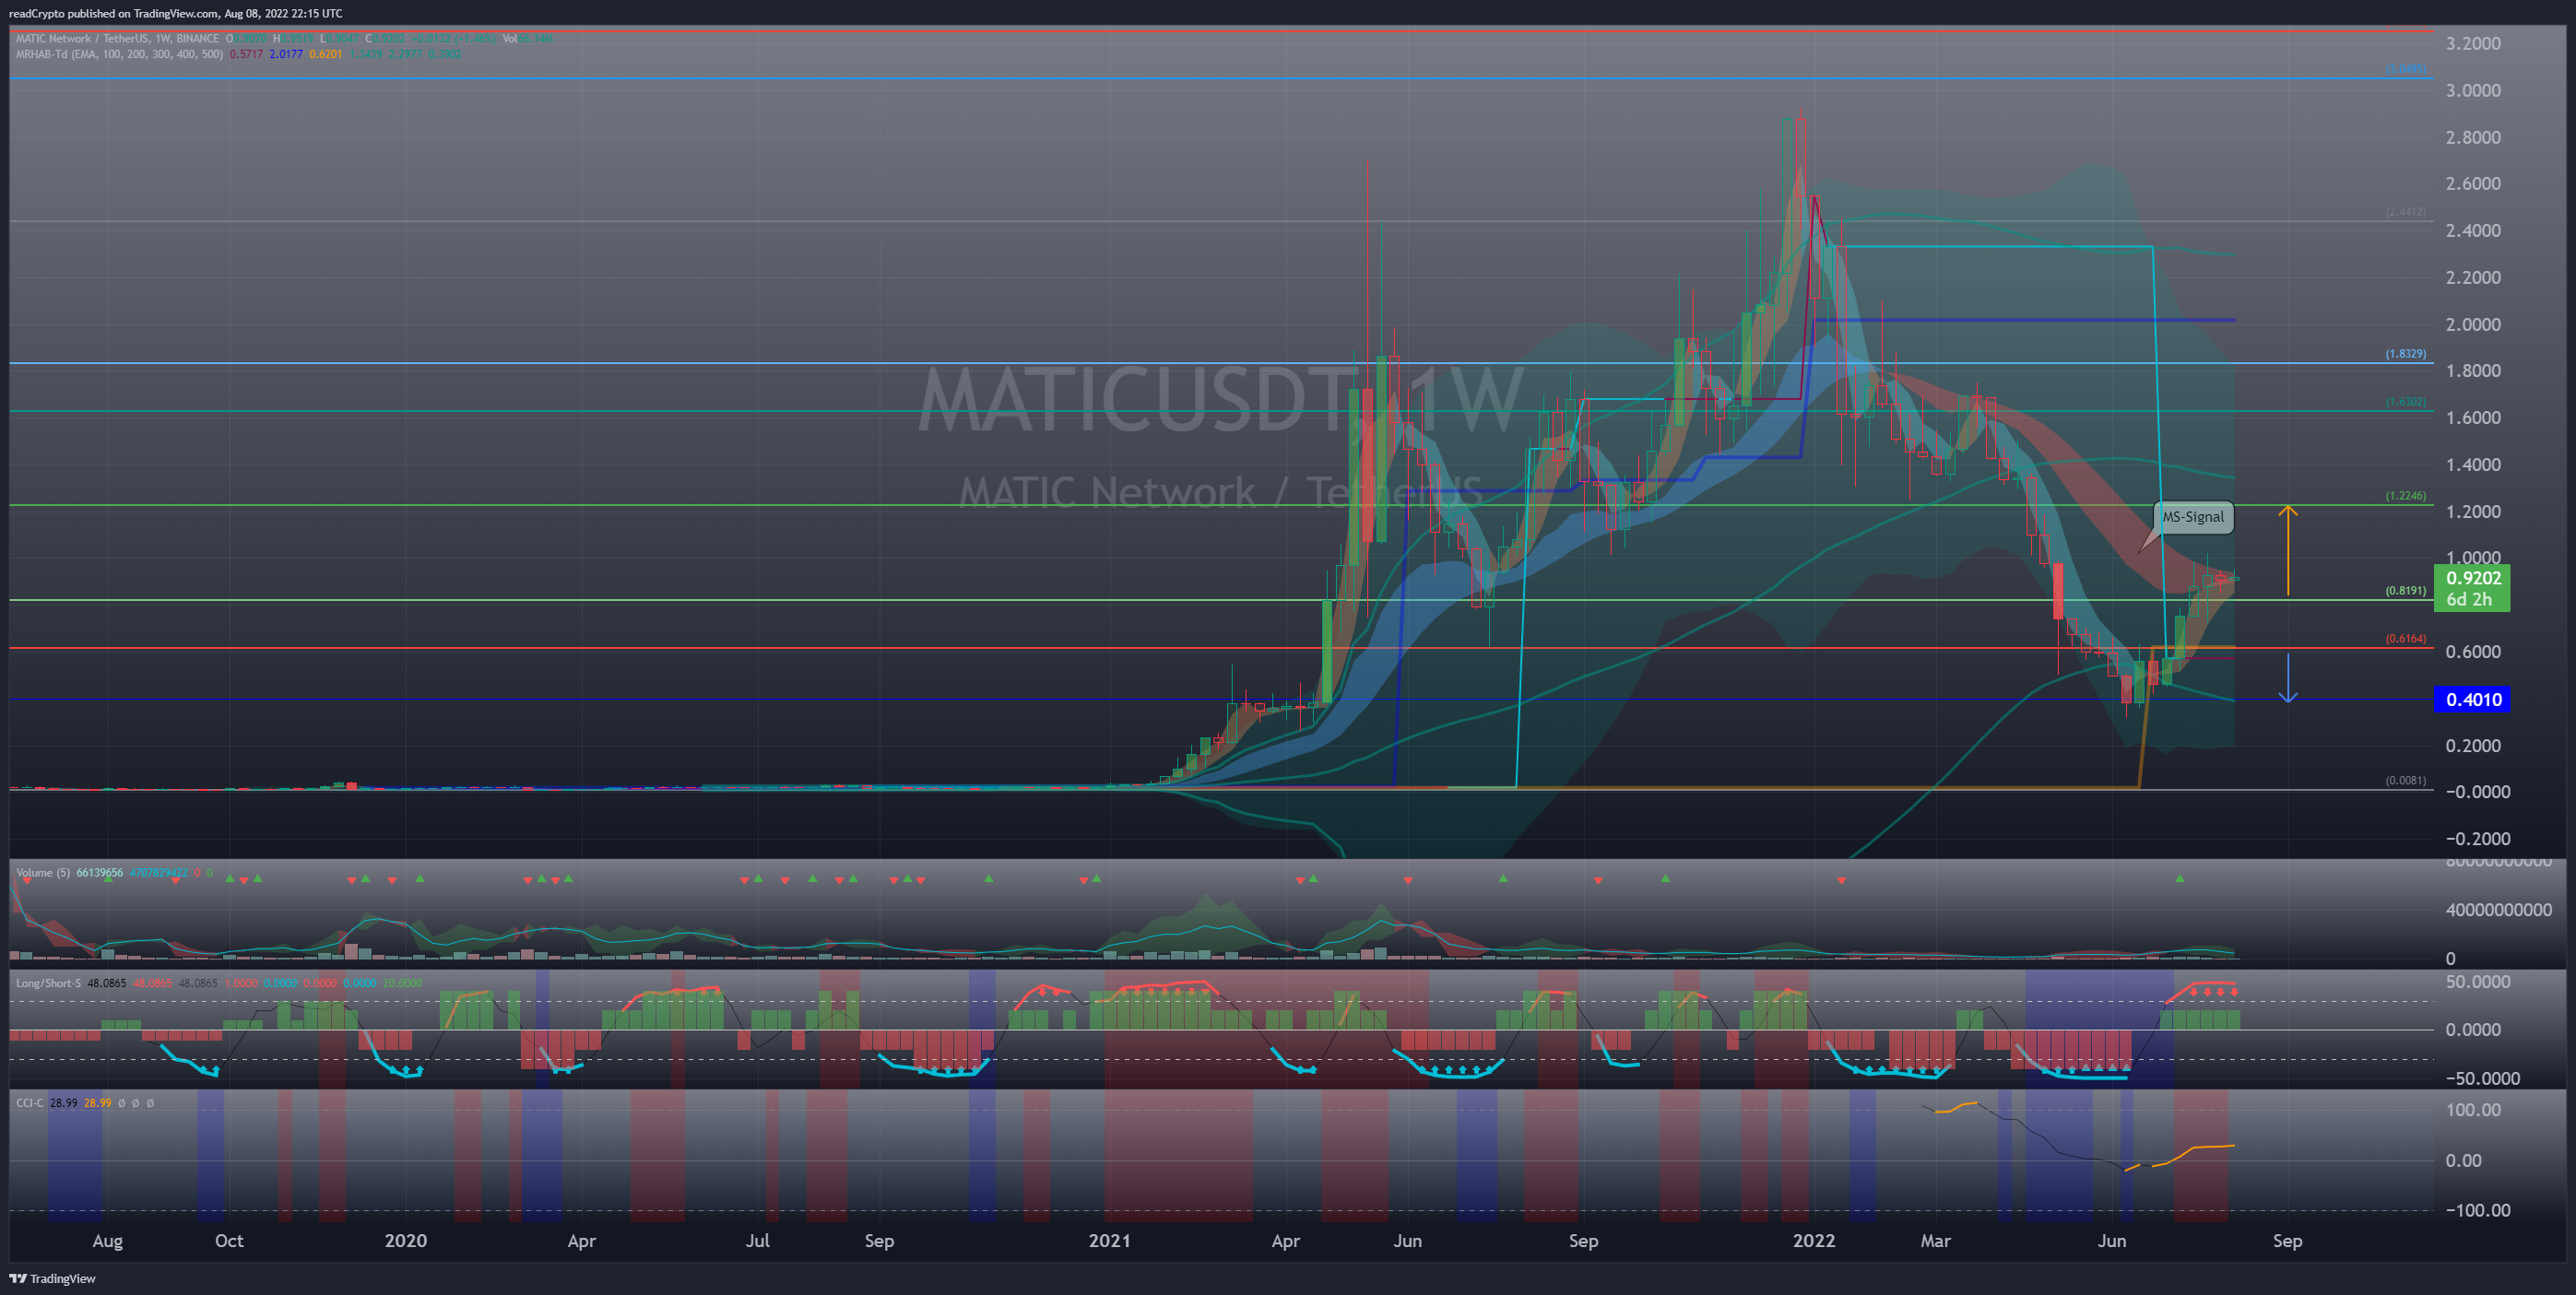The image size is (2576, 1295).
Task: Click the (0.0081) level label
Action: click(2405, 781)
